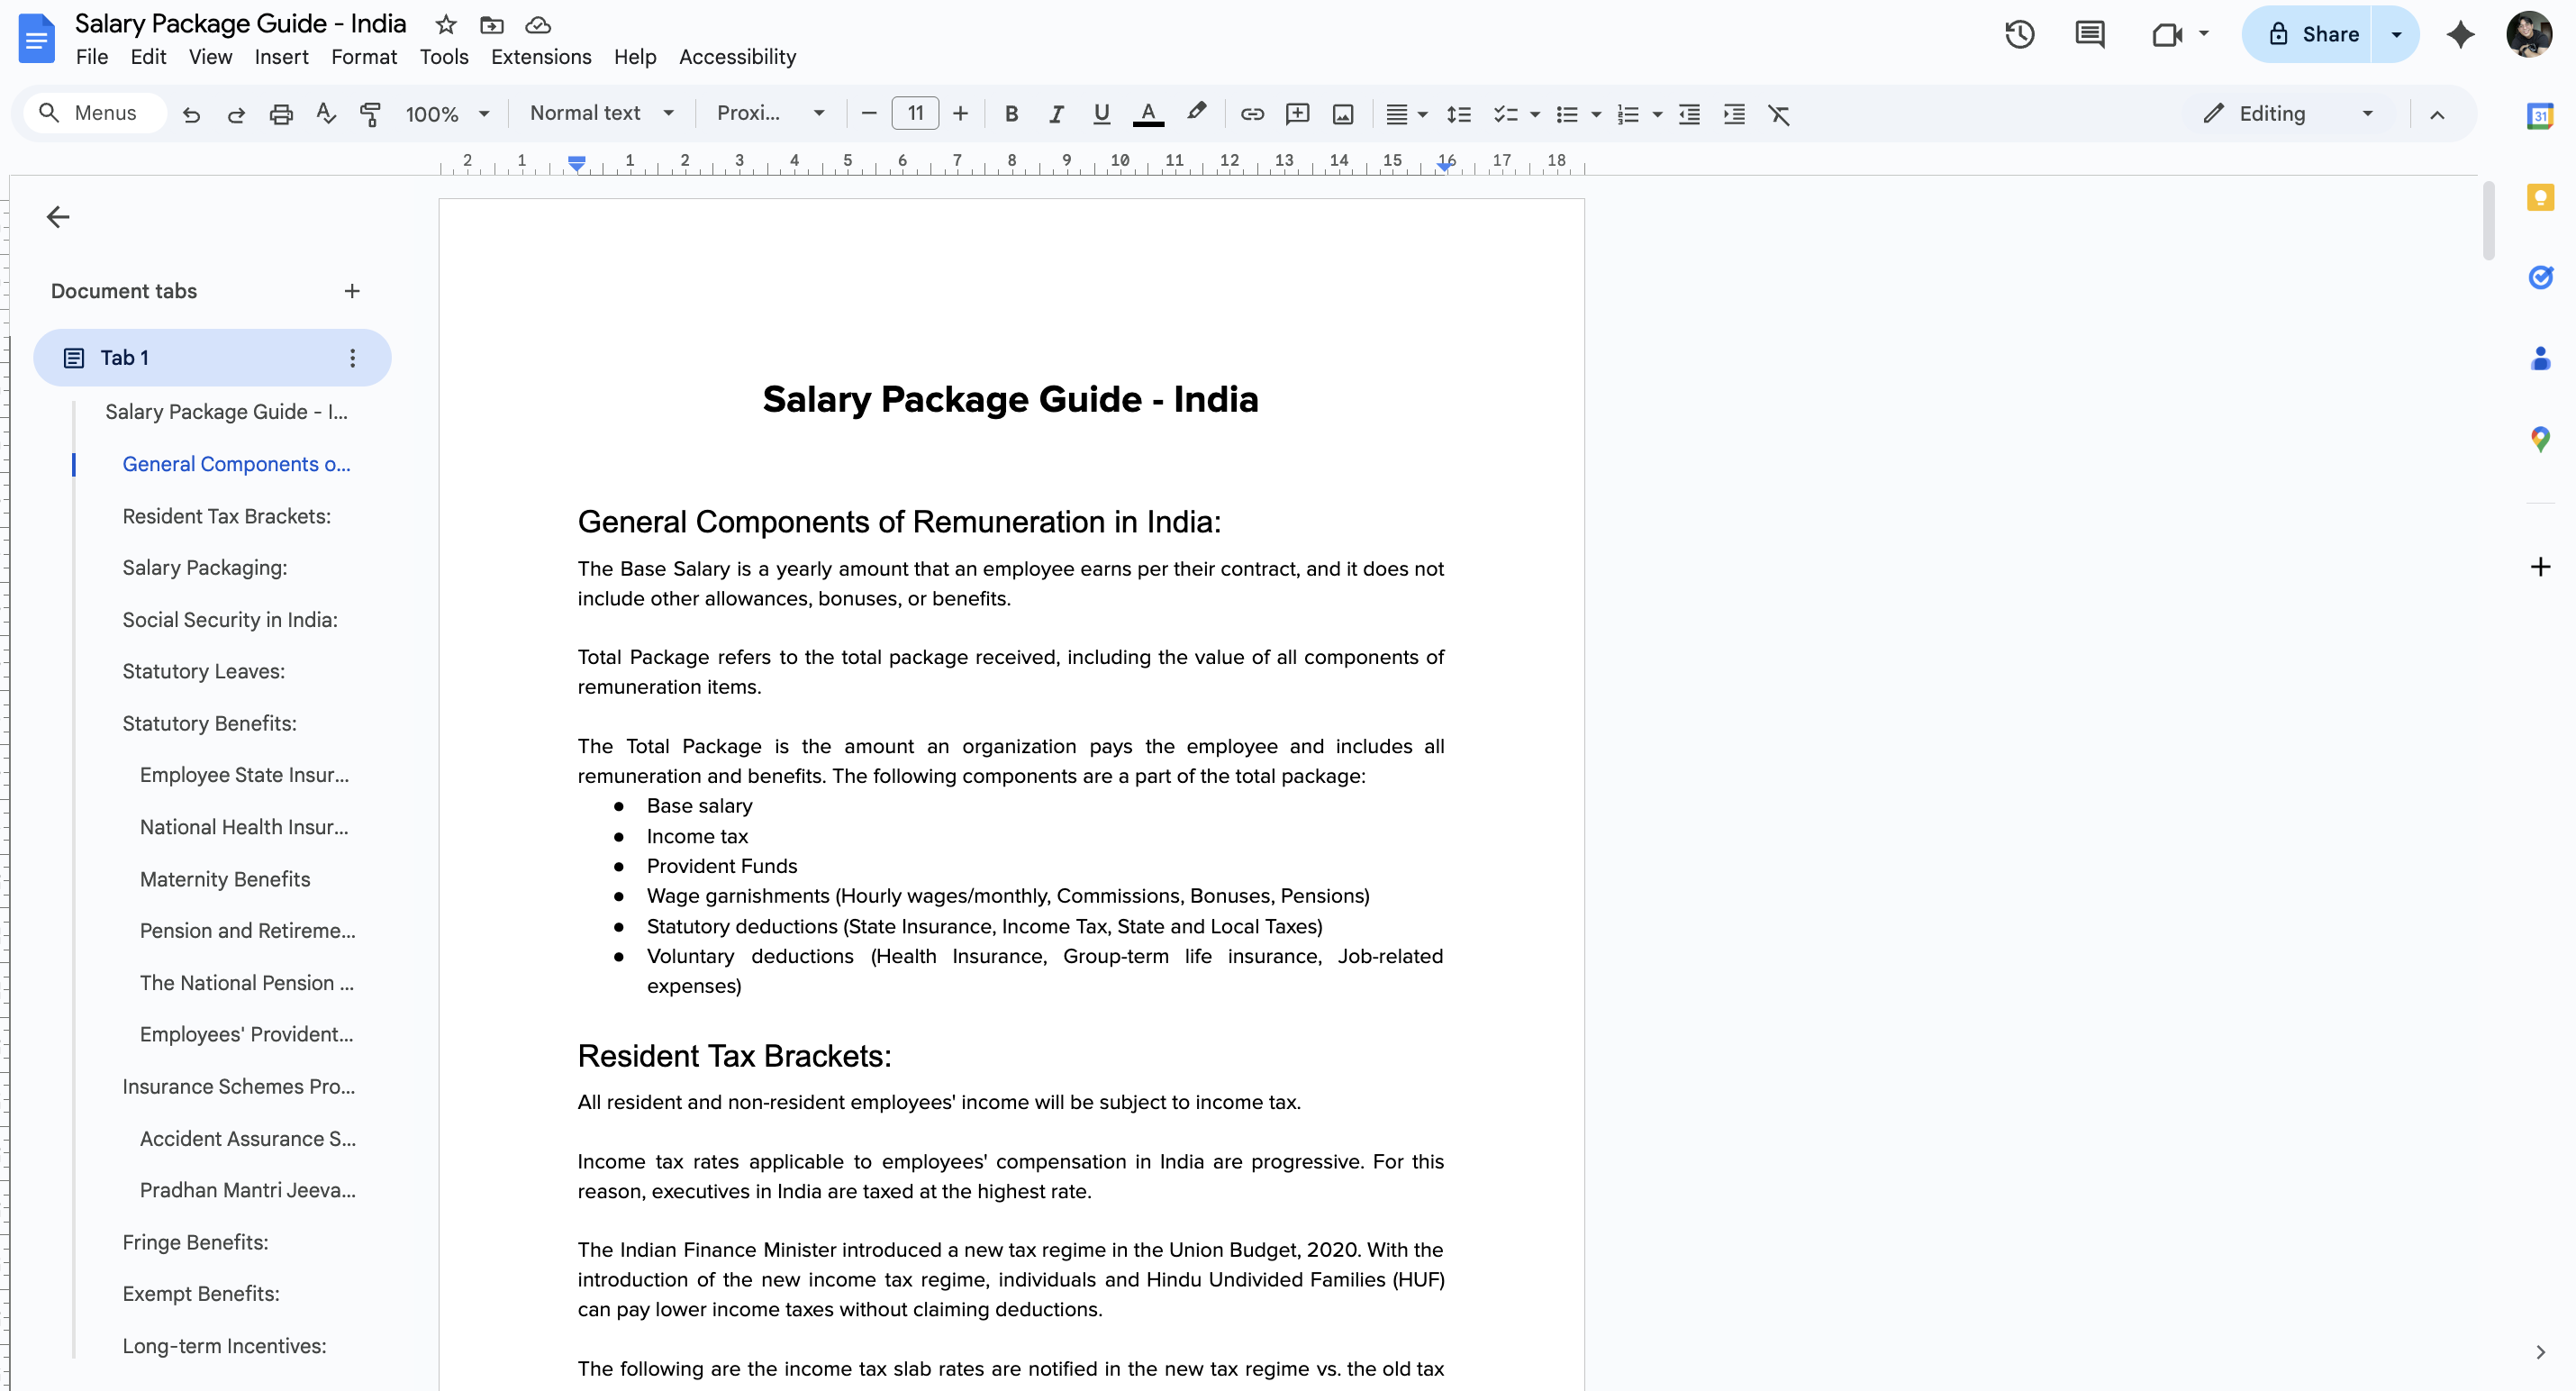Click the clear formatting icon
The width and height of the screenshot is (2576, 1391).
(x=1778, y=114)
